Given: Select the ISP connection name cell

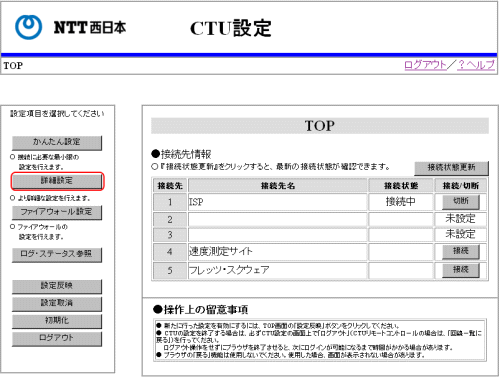Looking at the screenshot, I should pos(277,202).
